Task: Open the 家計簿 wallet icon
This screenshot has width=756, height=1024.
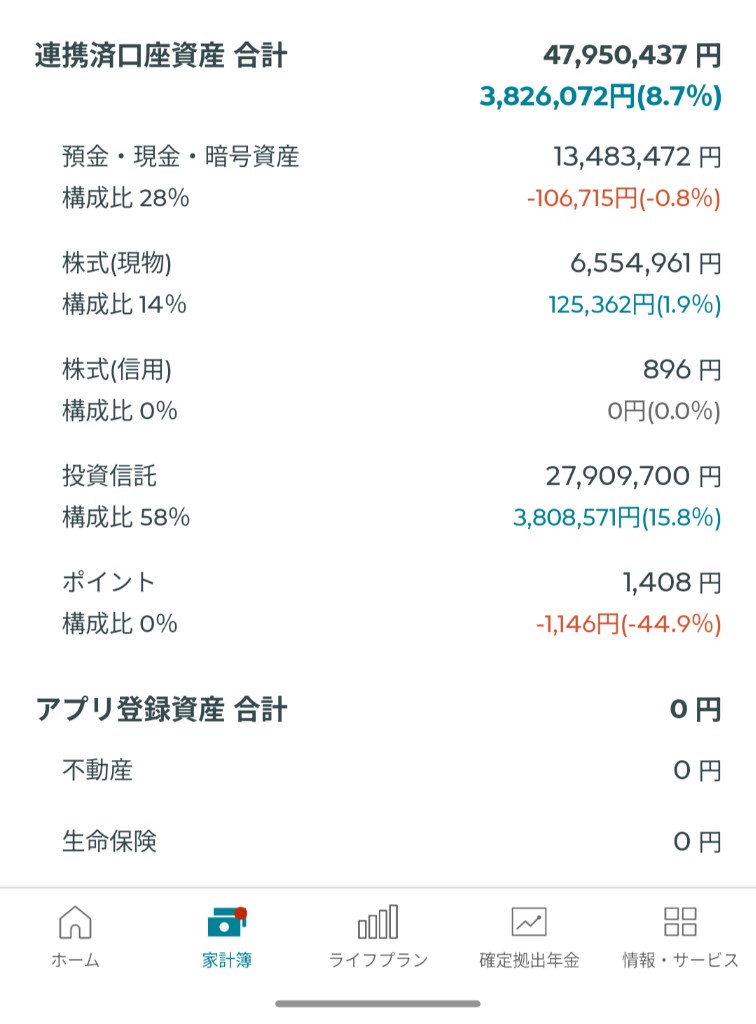Action: (x=226, y=922)
